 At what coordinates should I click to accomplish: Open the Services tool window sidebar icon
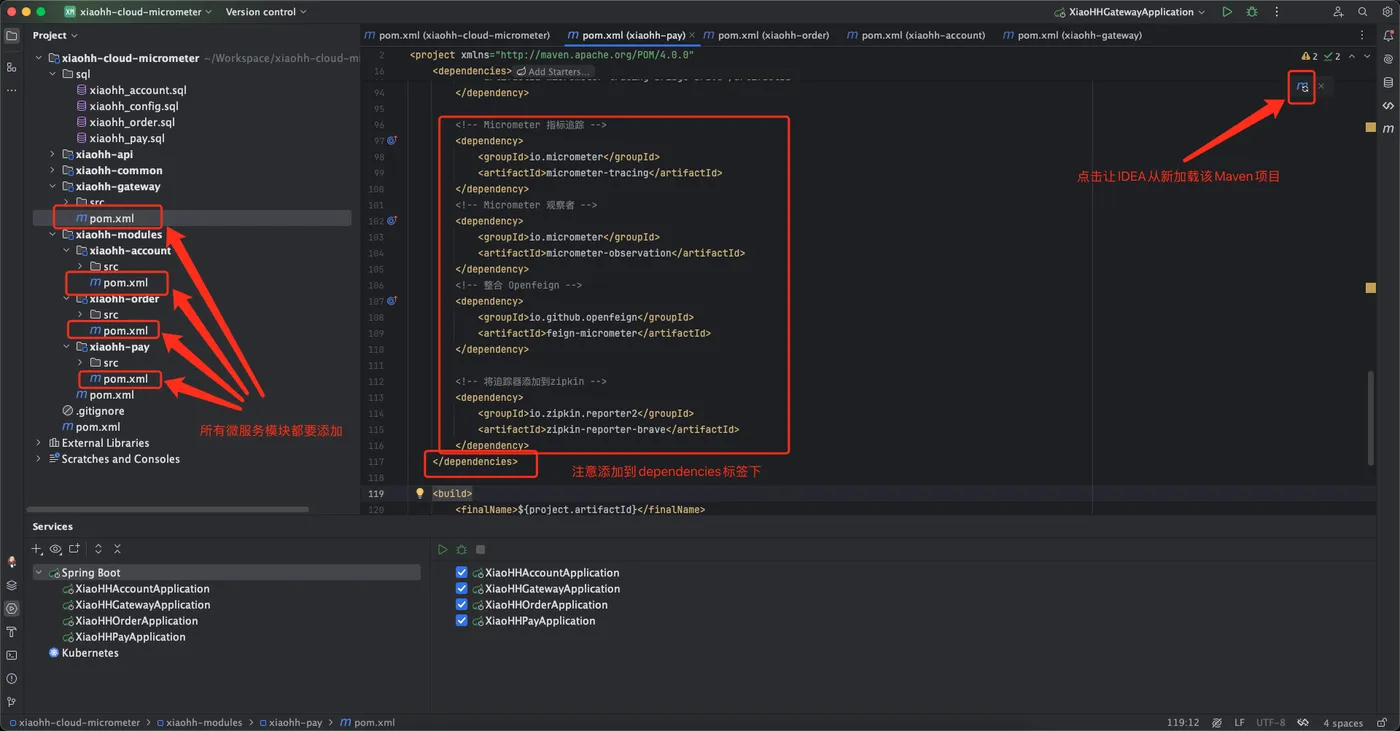(11, 608)
